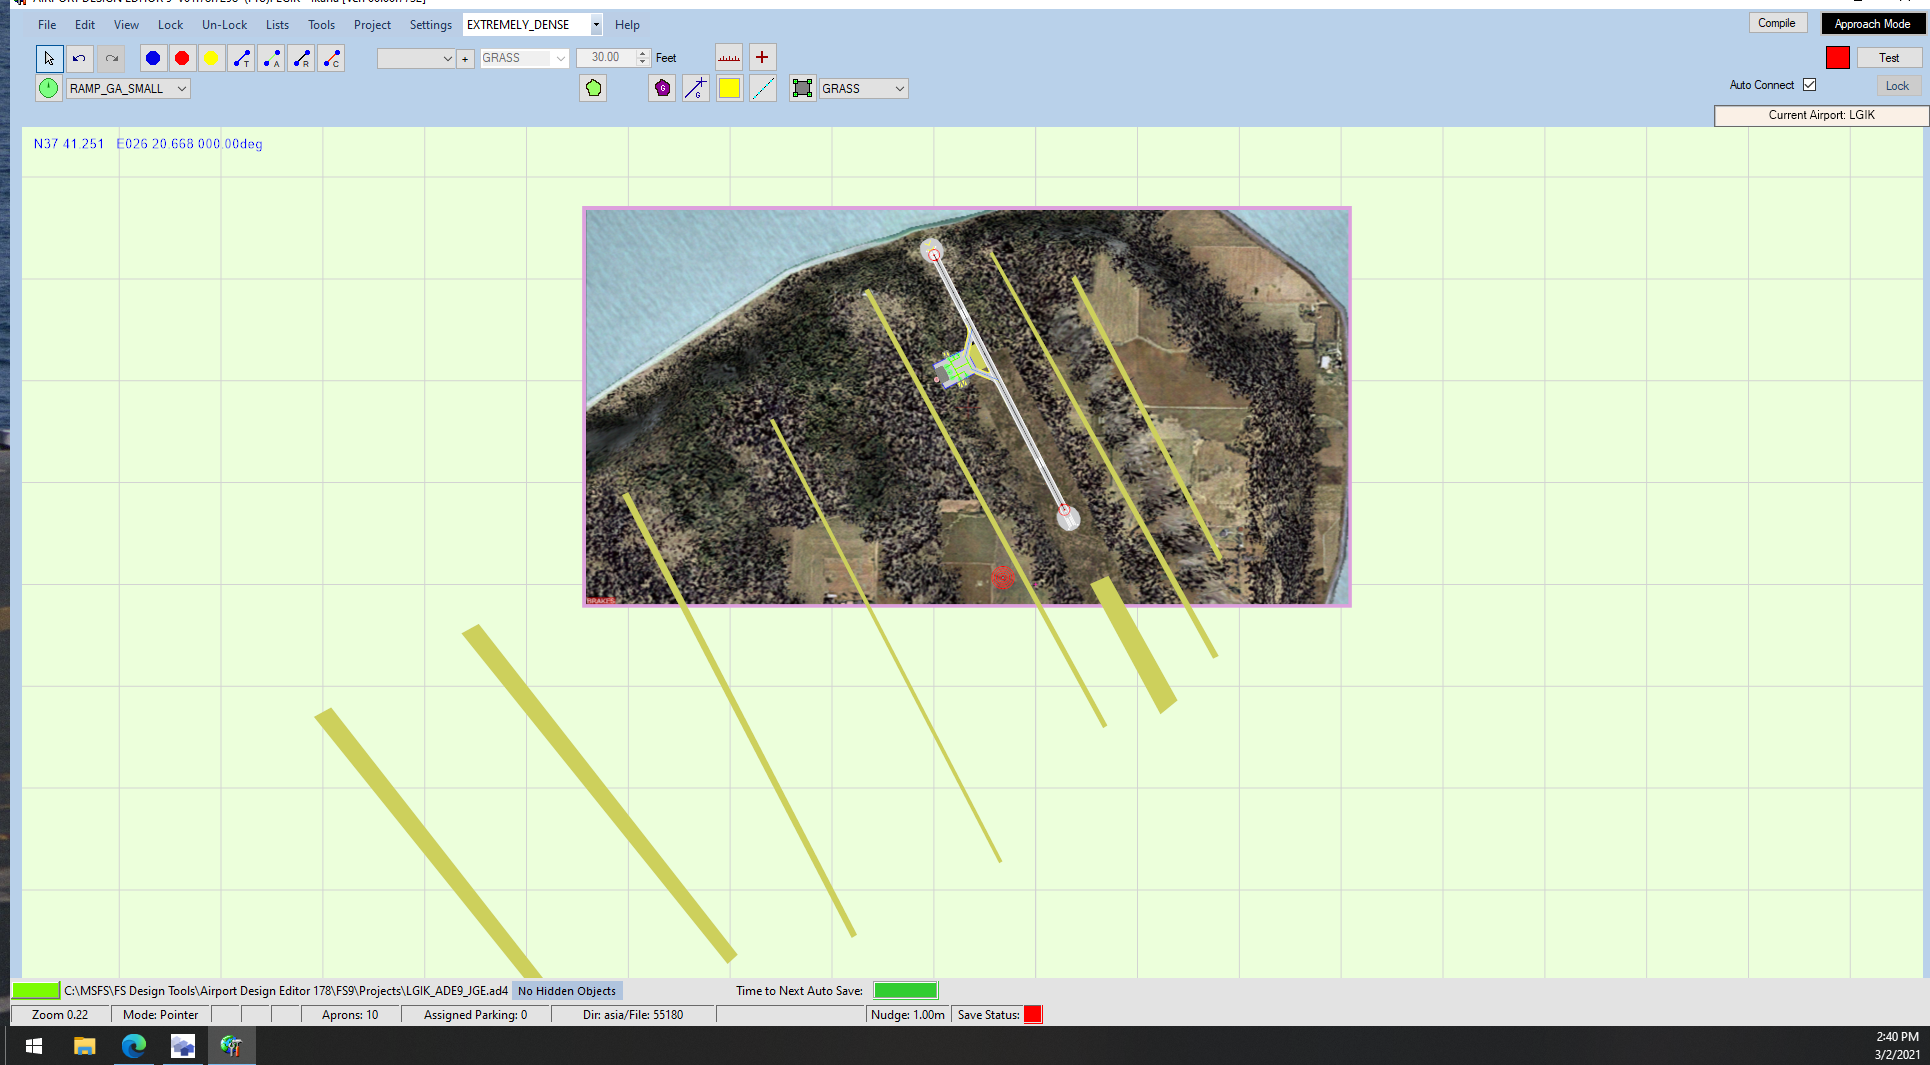Click the Aprons: 10 status entry
Viewport: 1930px width, 1065px height.
point(350,1015)
